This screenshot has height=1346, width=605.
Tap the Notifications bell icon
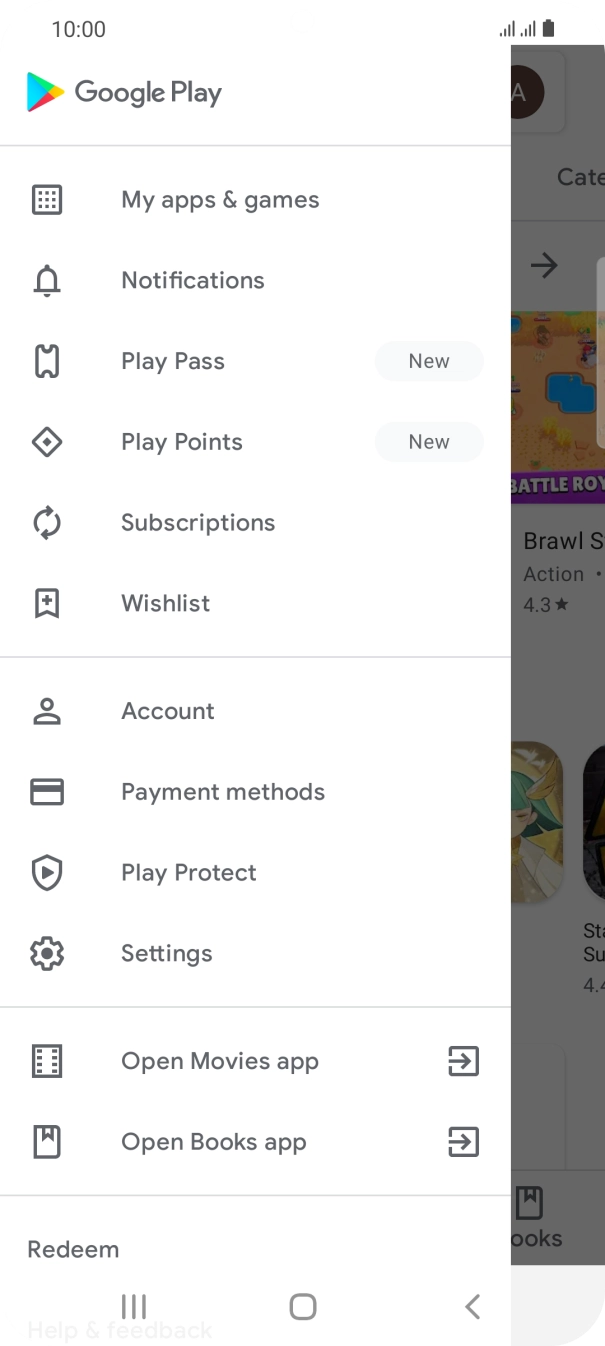click(x=47, y=281)
